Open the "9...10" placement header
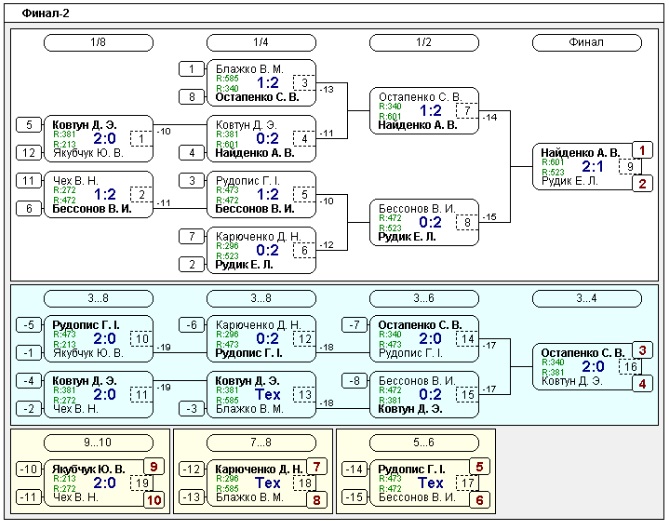 [98, 442]
